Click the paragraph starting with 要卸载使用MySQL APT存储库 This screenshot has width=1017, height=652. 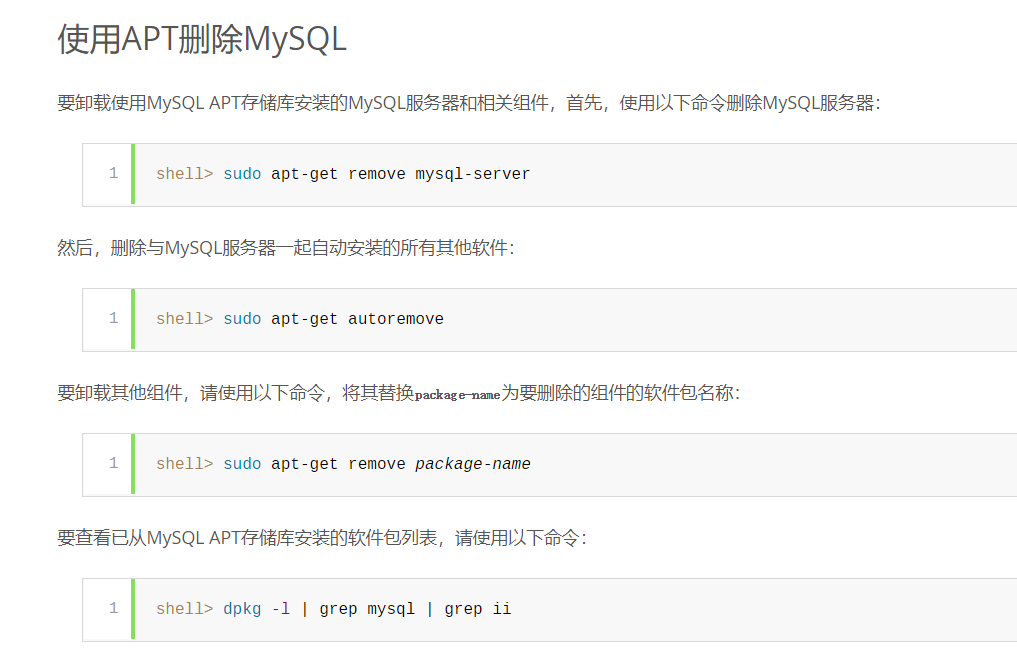coord(469,103)
